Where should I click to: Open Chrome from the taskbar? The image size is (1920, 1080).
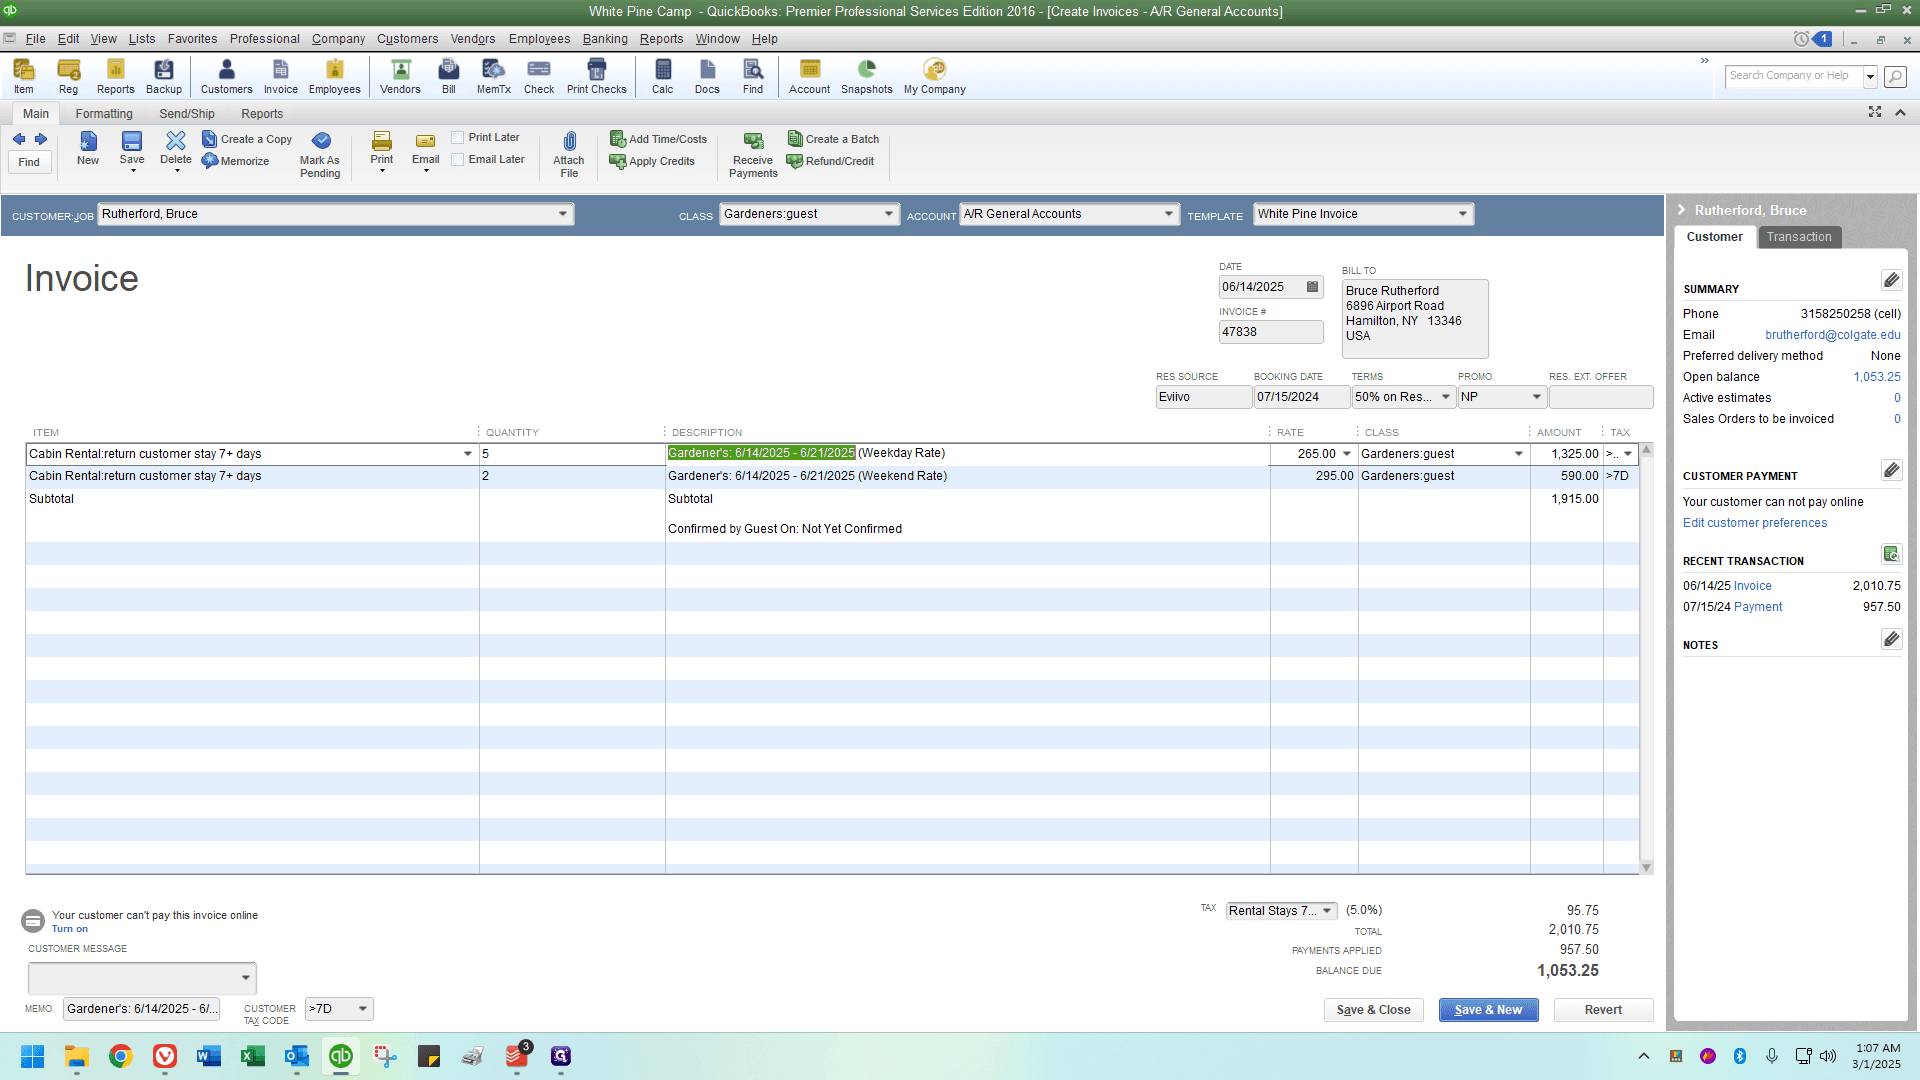click(121, 1056)
